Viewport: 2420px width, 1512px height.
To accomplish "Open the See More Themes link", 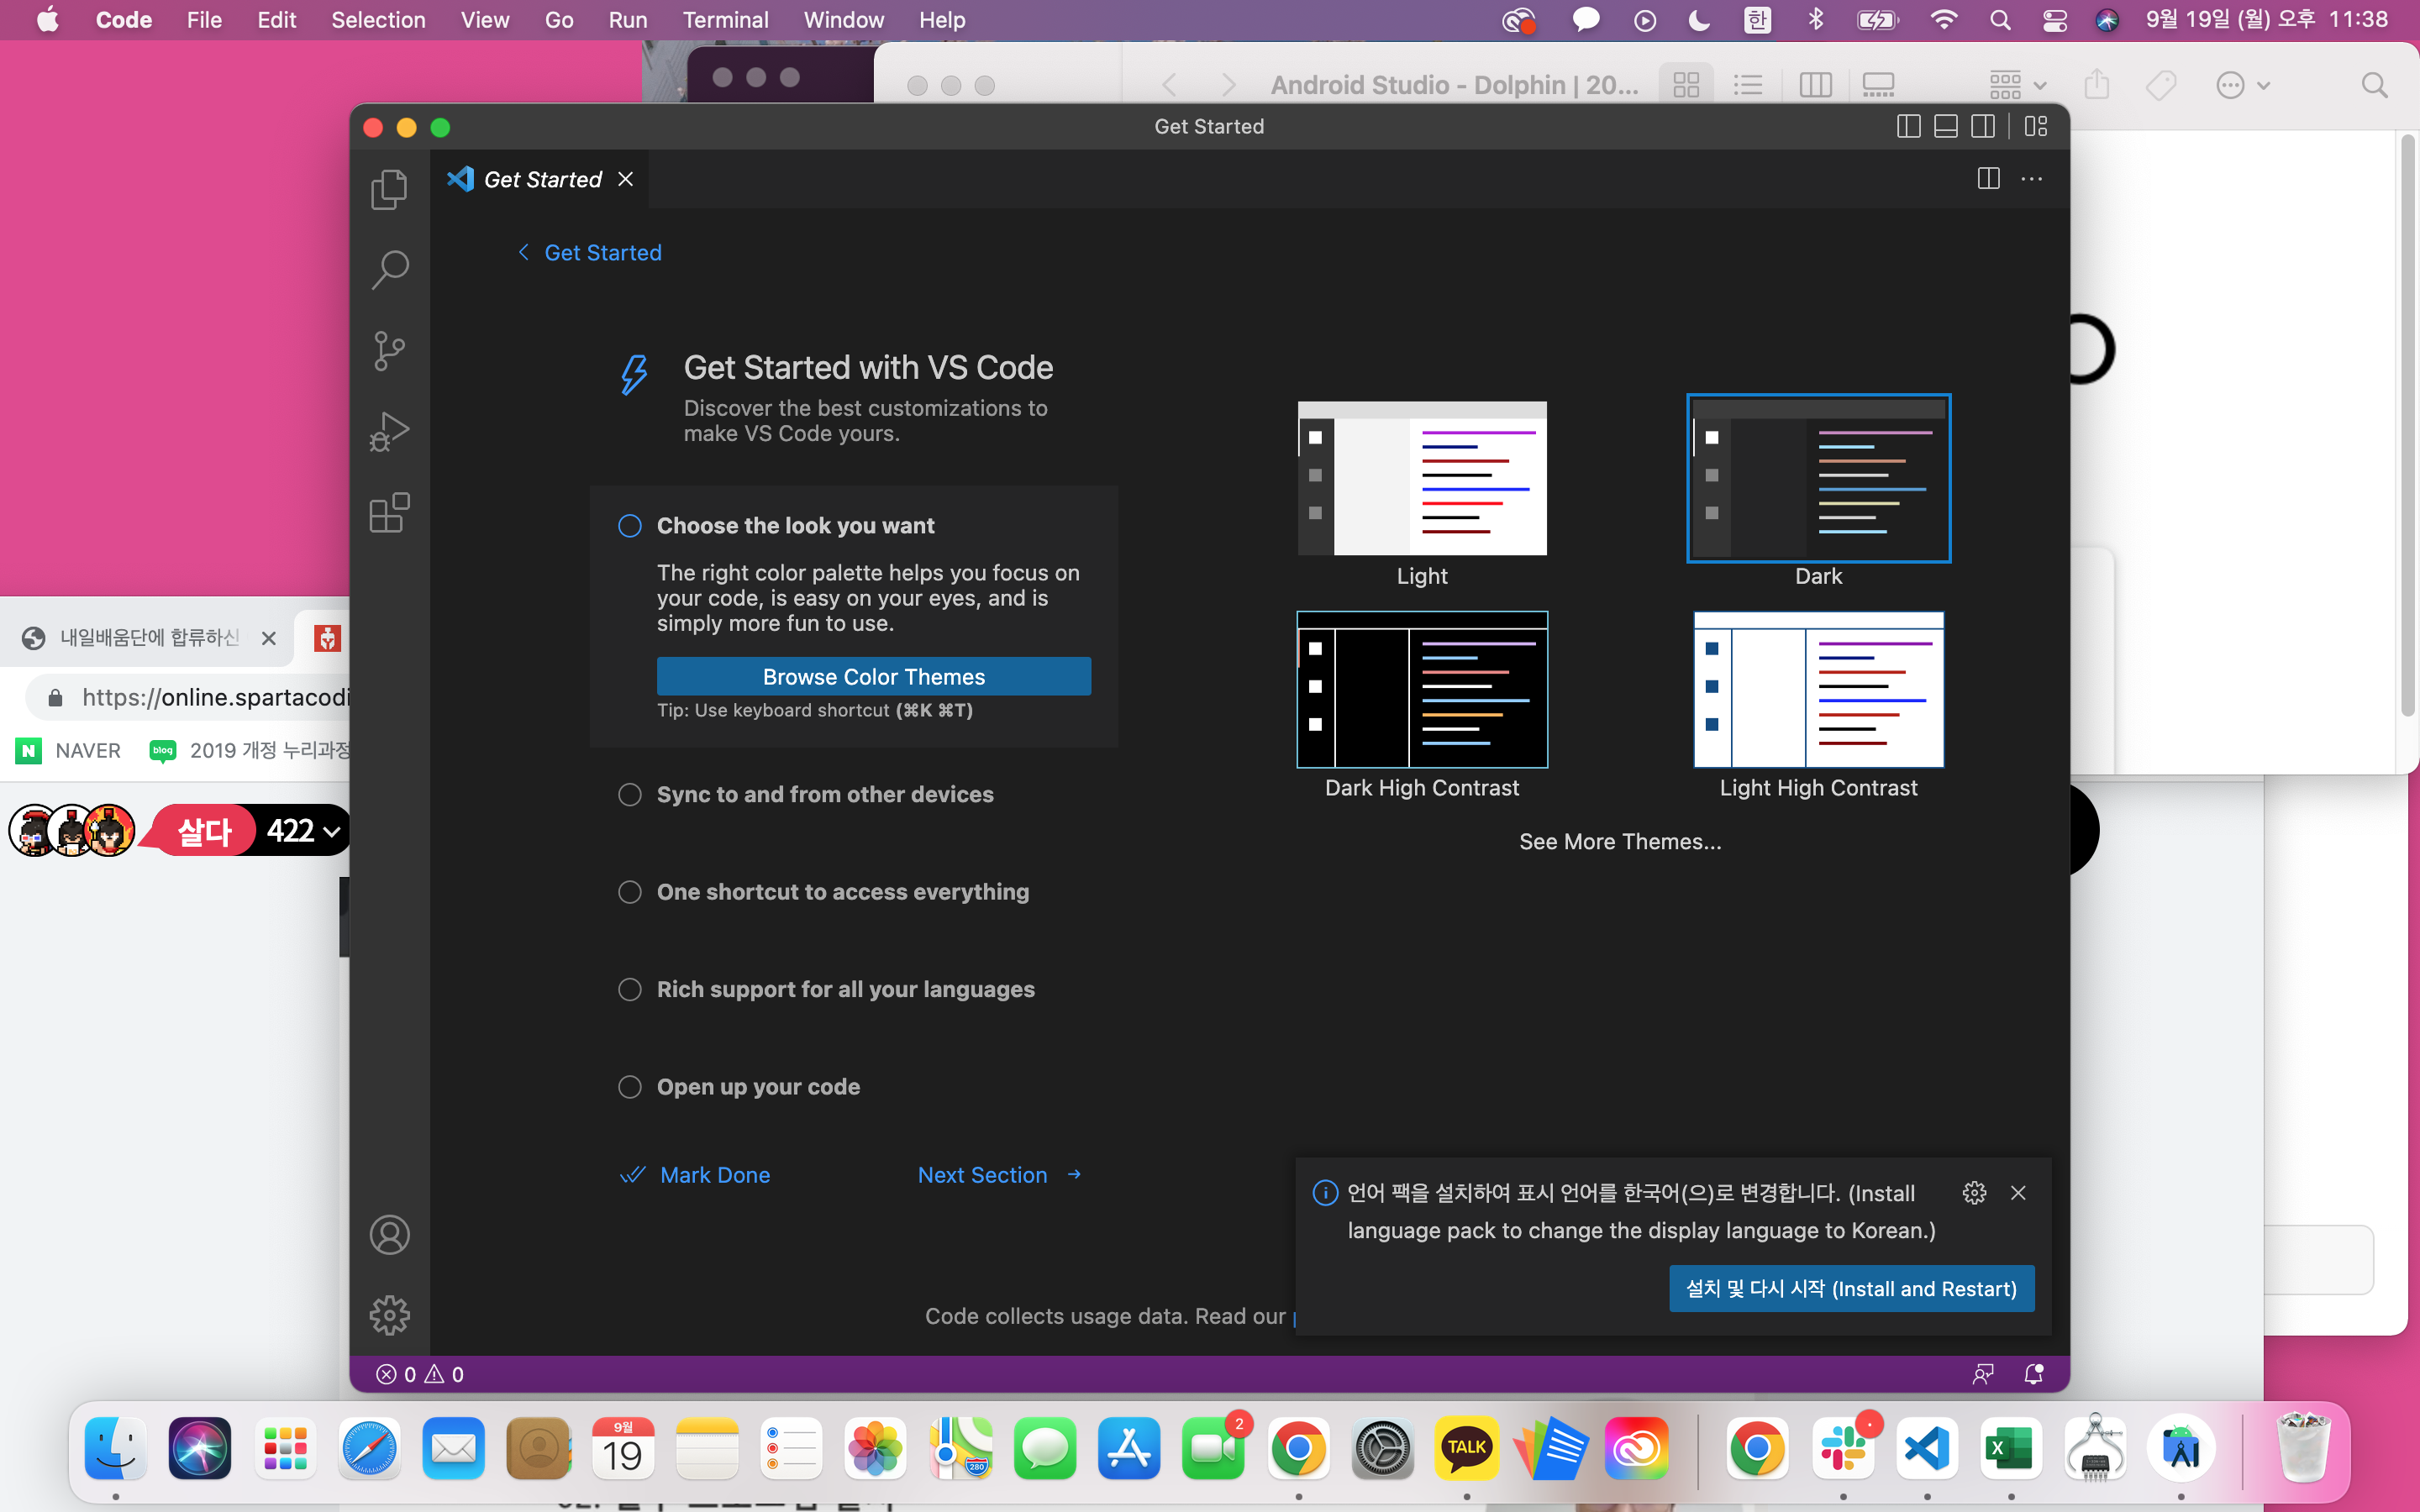I will click(1620, 842).
